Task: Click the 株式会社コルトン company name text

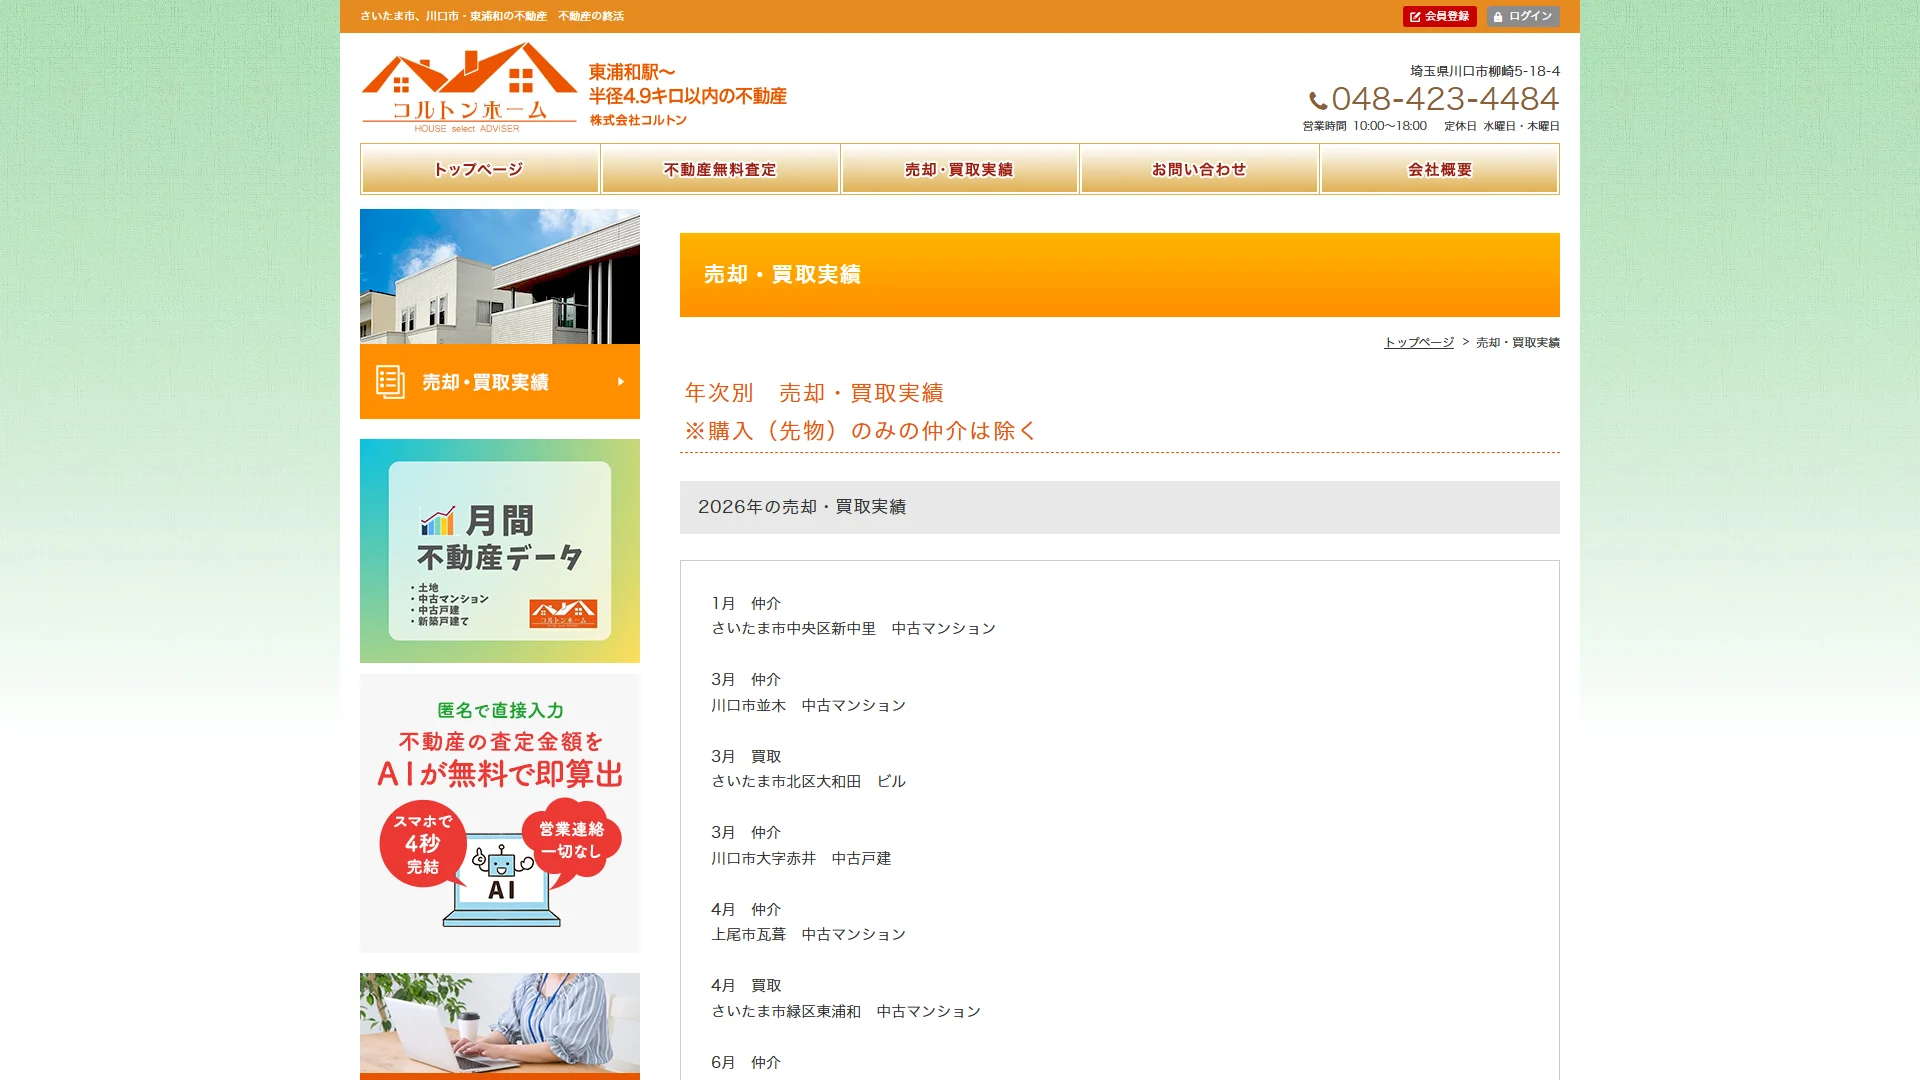Action: 638,120
